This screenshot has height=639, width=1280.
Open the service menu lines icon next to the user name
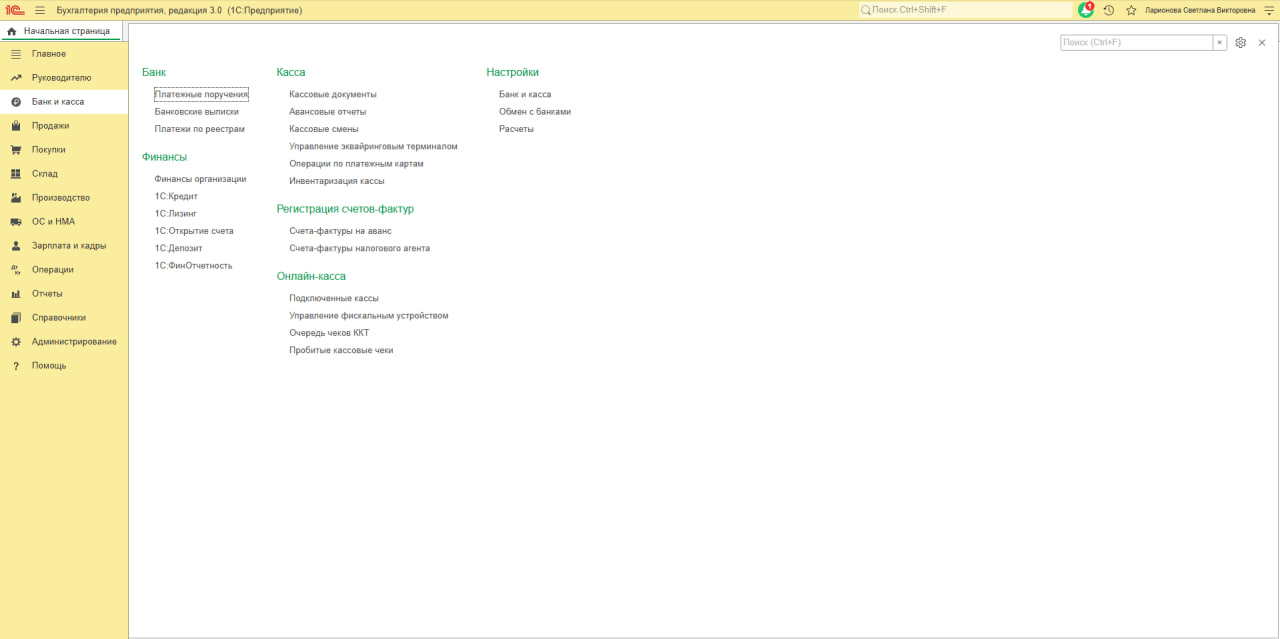[1268, 10]
